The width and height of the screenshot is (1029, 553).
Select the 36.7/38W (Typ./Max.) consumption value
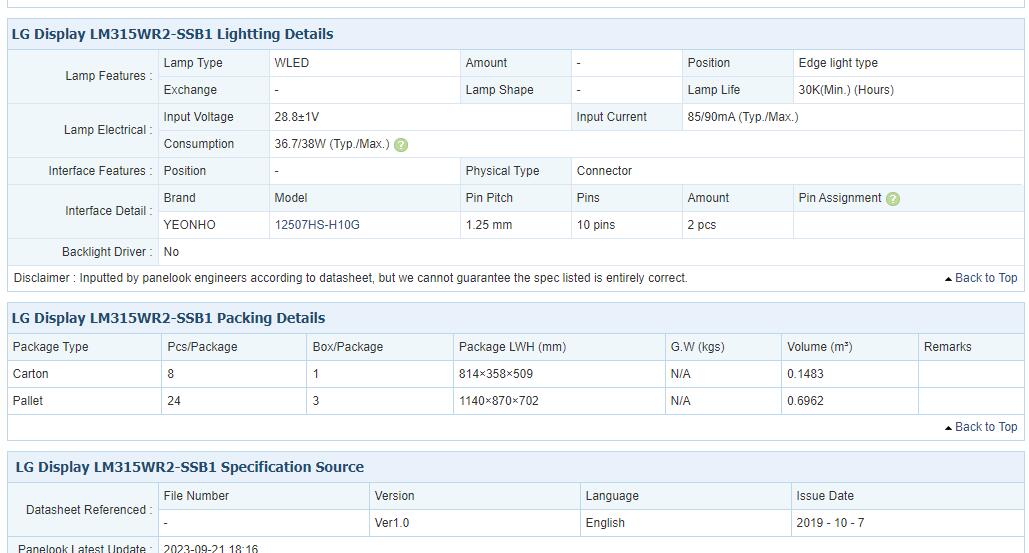coord(332,144)
